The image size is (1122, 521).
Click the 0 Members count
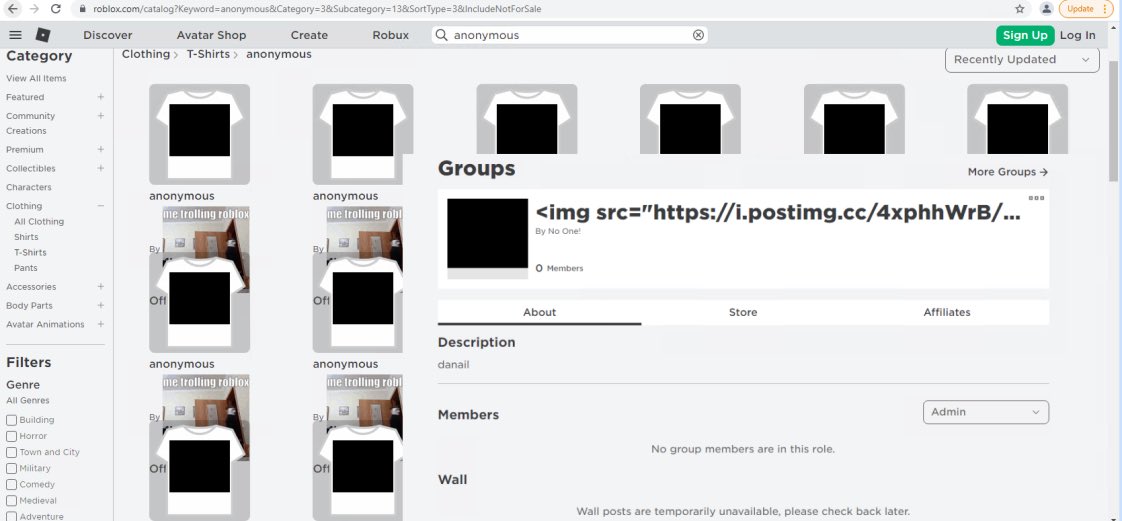coord(559,268)
